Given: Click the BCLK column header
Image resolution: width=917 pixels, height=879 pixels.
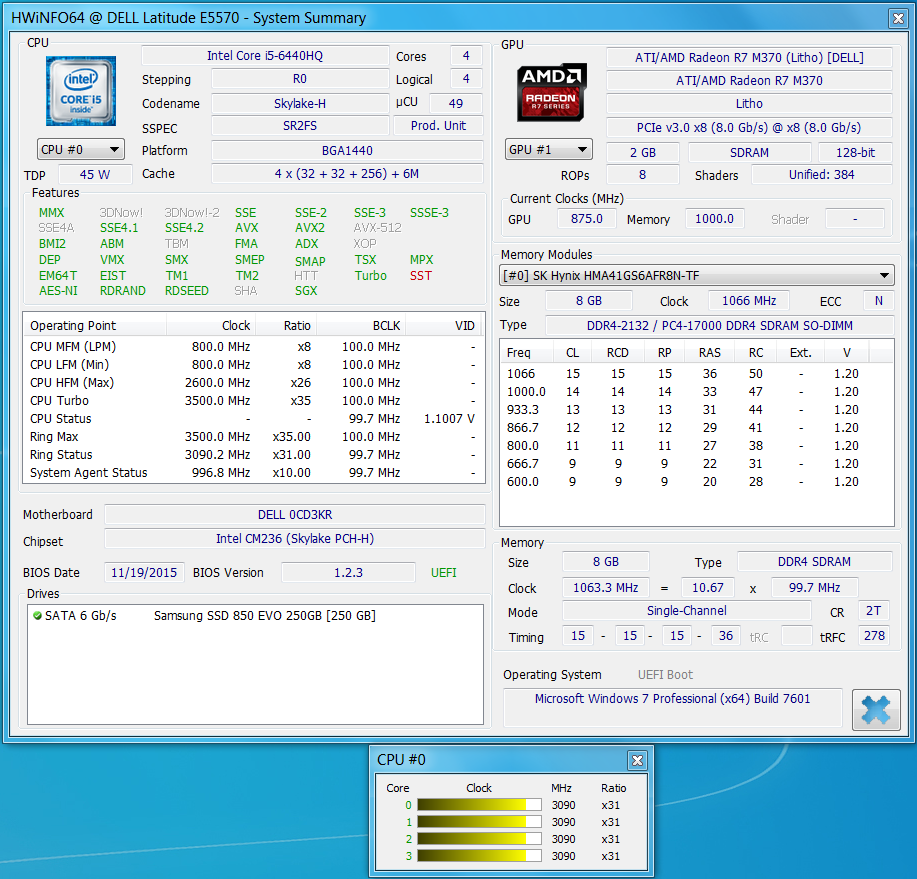Looking at the screenshot, I should coord(361,326).
